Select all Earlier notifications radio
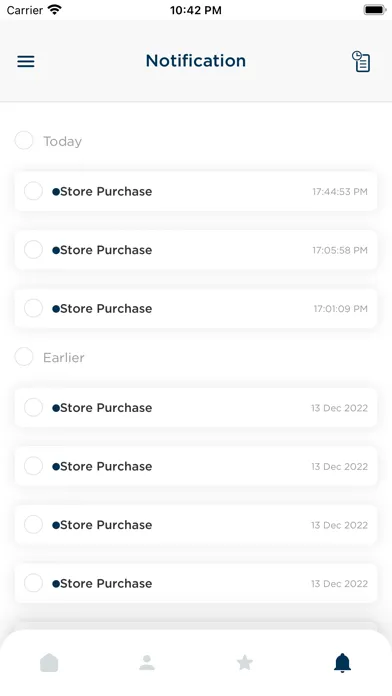Image resolution: width=392 pixels, height=696 pixels. [24, 357]
